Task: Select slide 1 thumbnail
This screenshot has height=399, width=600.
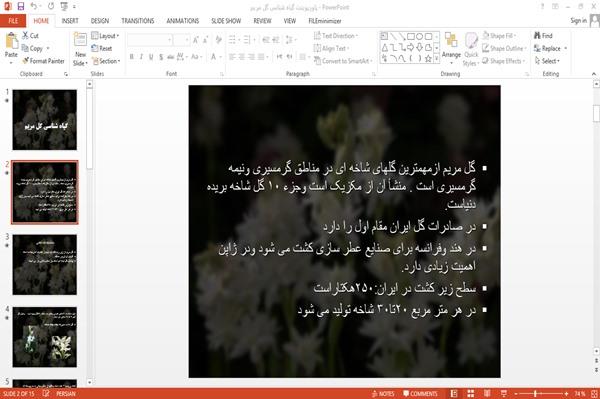Action: (45, 120)
